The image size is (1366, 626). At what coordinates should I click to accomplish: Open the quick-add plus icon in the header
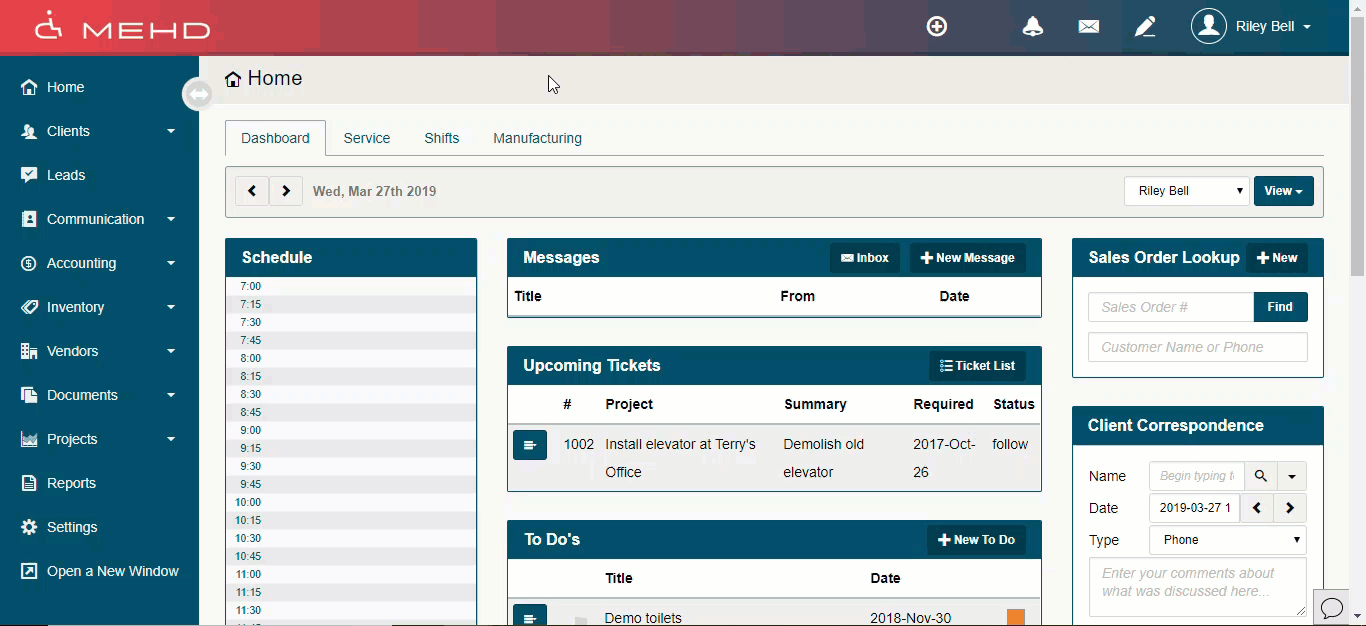coord(937,26)
